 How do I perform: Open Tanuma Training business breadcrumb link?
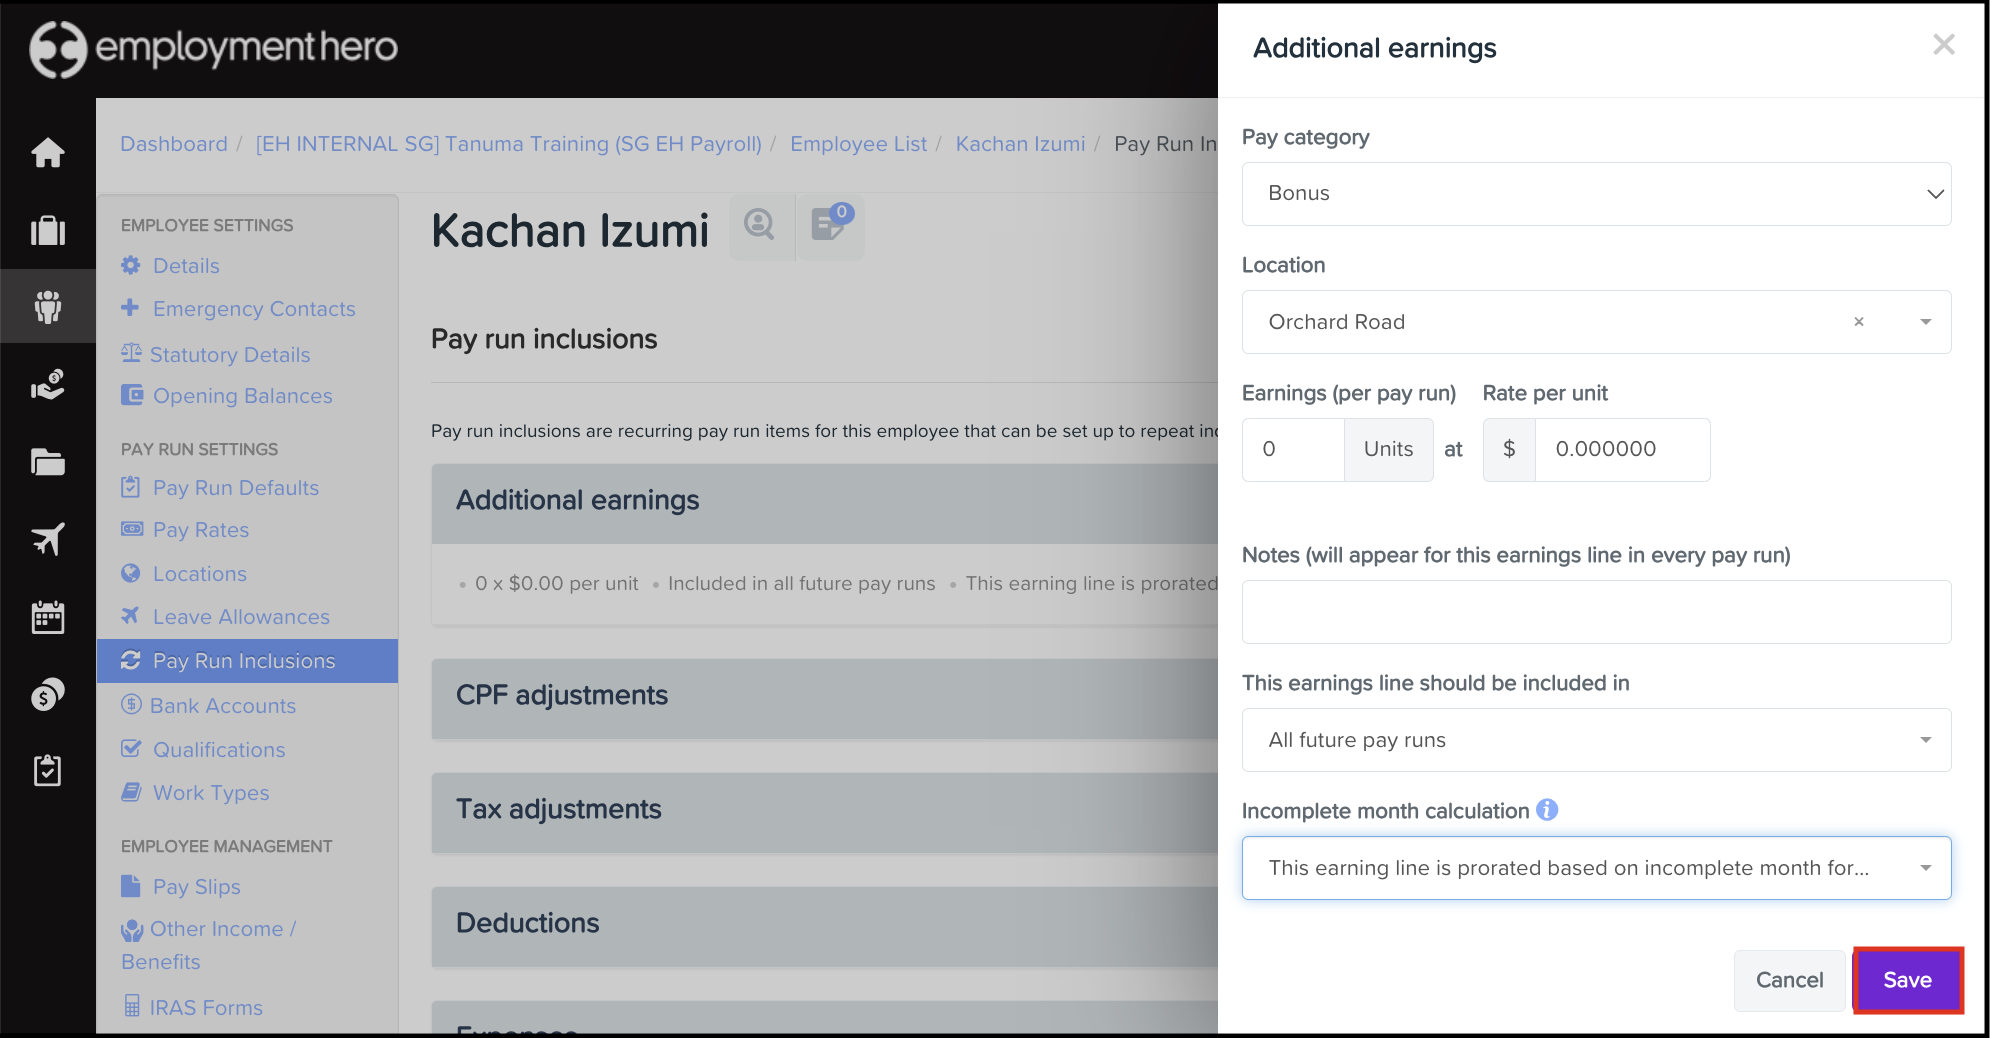tap(508, 144)
